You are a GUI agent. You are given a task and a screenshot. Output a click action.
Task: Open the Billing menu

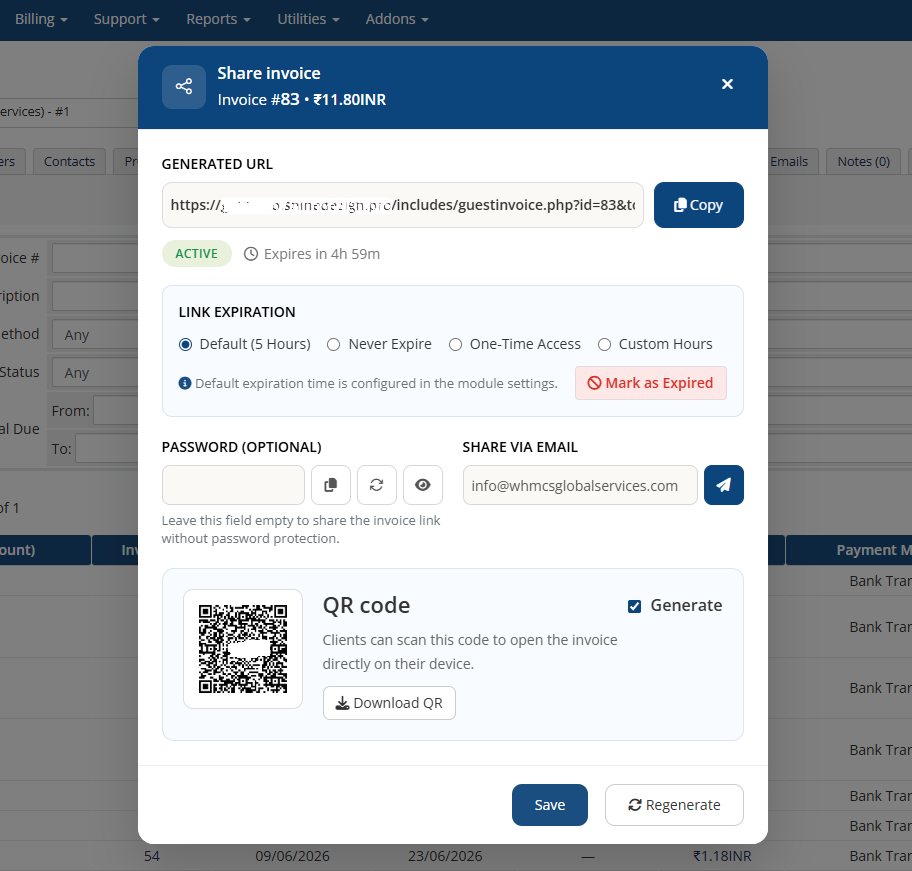[x=41, y=19]
